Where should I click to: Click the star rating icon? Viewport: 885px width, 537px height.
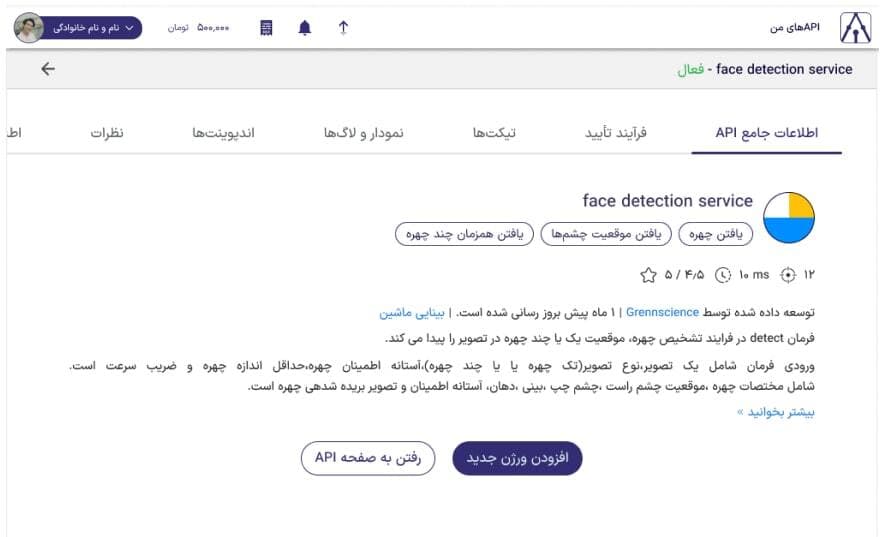pyautogui.click(x=648, y=274)
